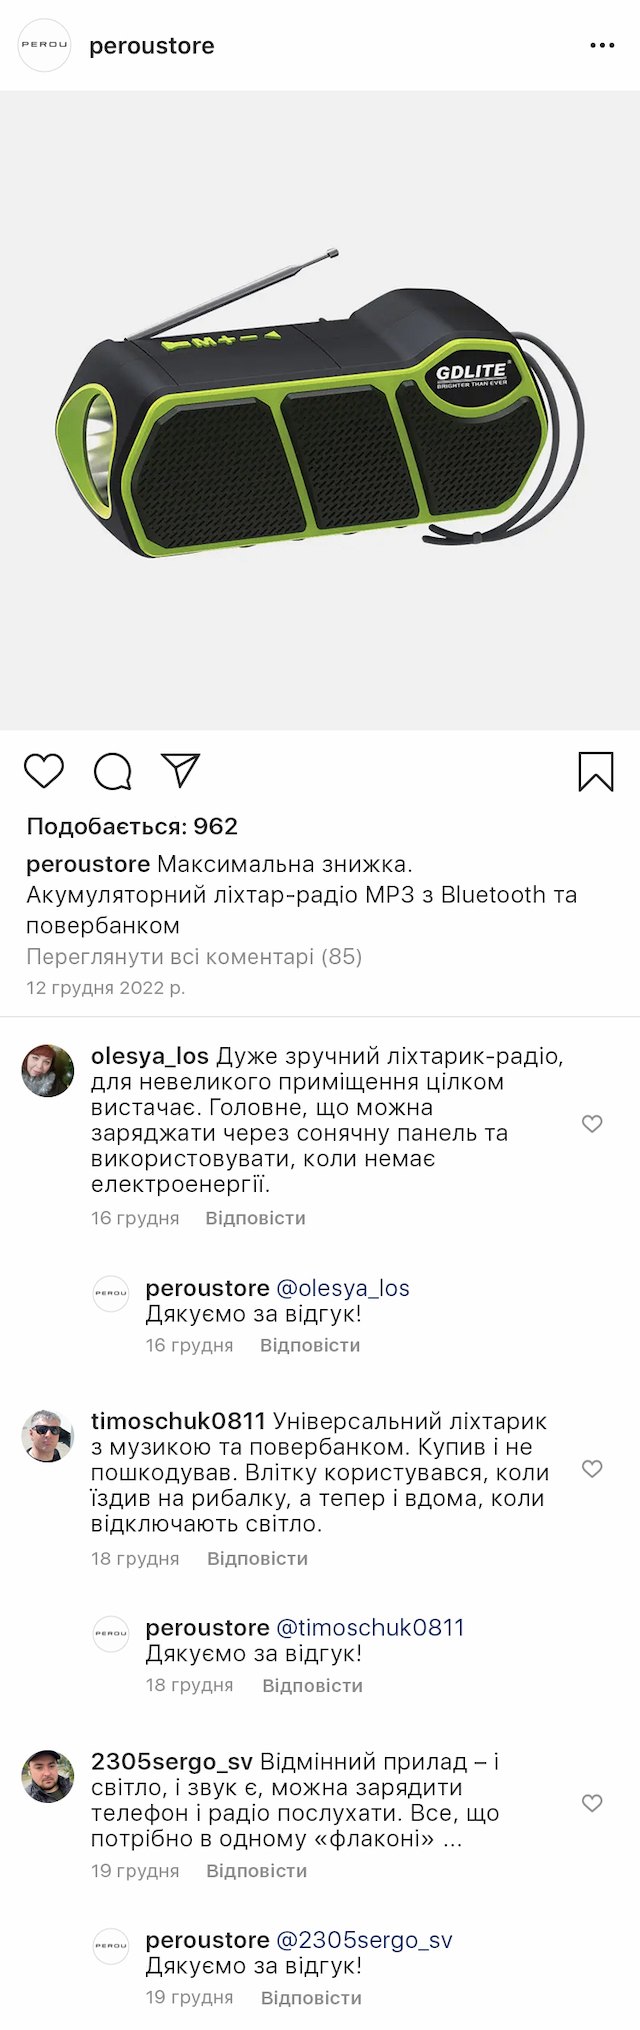Like the olesya_los comment

click(592, 1124)
